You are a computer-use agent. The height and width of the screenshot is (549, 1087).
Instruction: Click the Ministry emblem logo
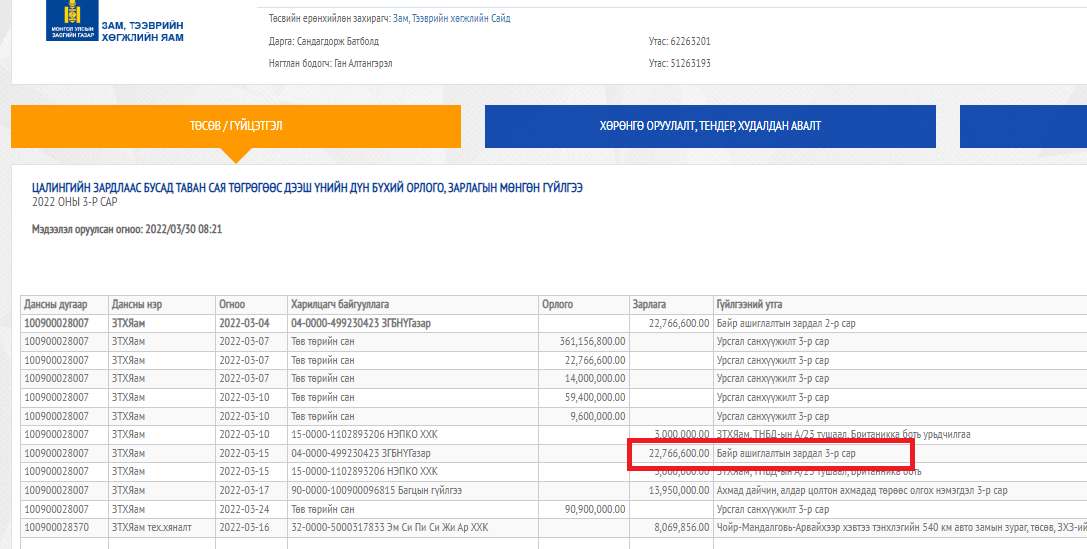pos(71,19)
